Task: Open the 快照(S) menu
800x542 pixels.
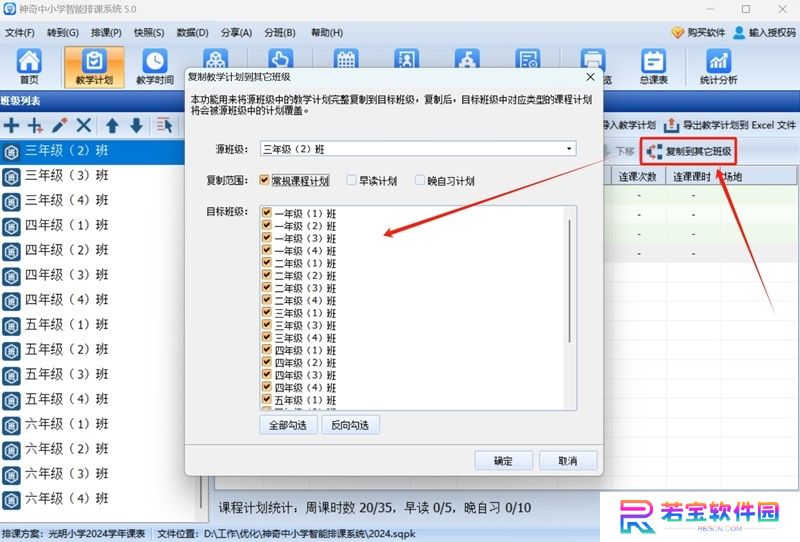Action: [149, 33]
